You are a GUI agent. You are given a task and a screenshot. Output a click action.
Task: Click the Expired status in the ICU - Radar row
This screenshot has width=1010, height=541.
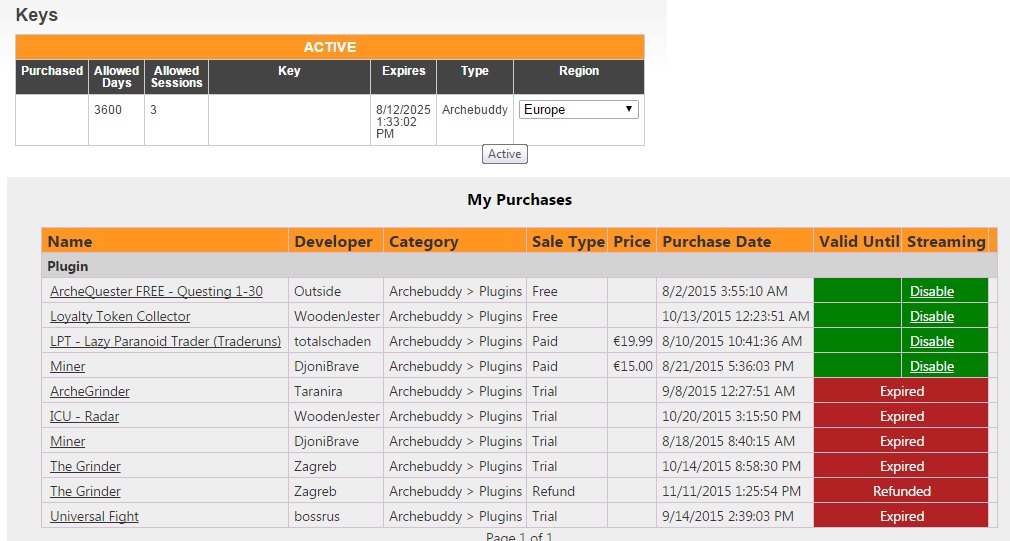pos(902,417)
